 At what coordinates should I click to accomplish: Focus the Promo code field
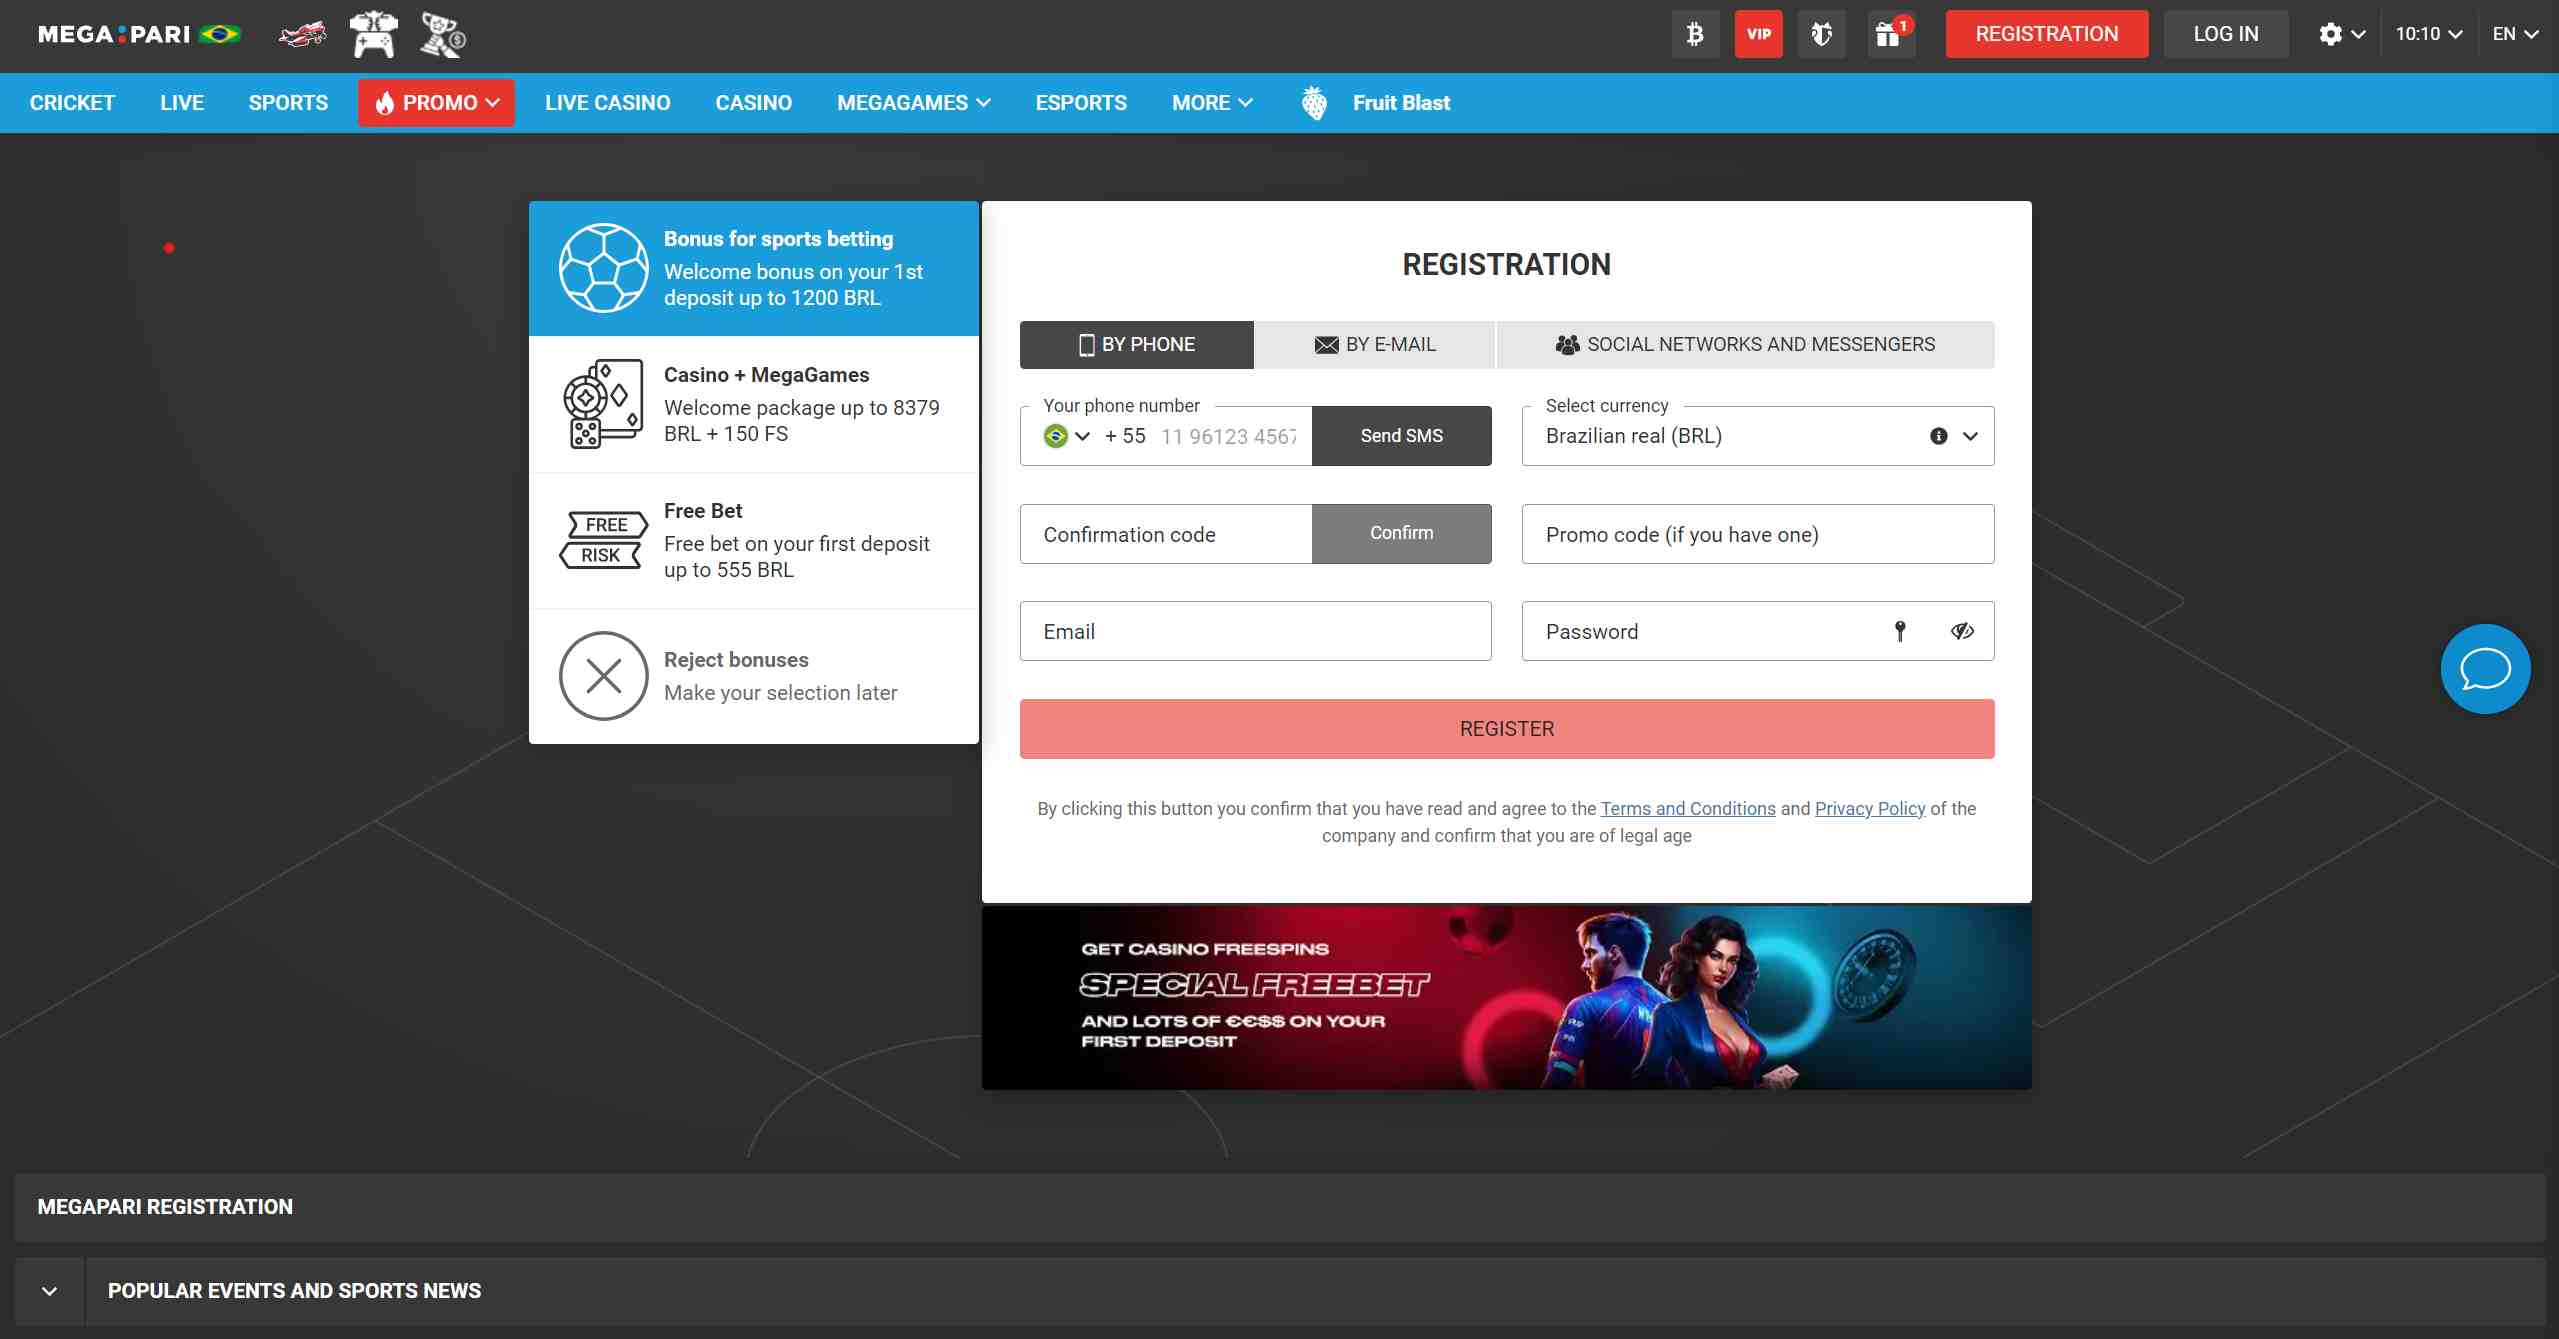click(x=1758, y=534)
